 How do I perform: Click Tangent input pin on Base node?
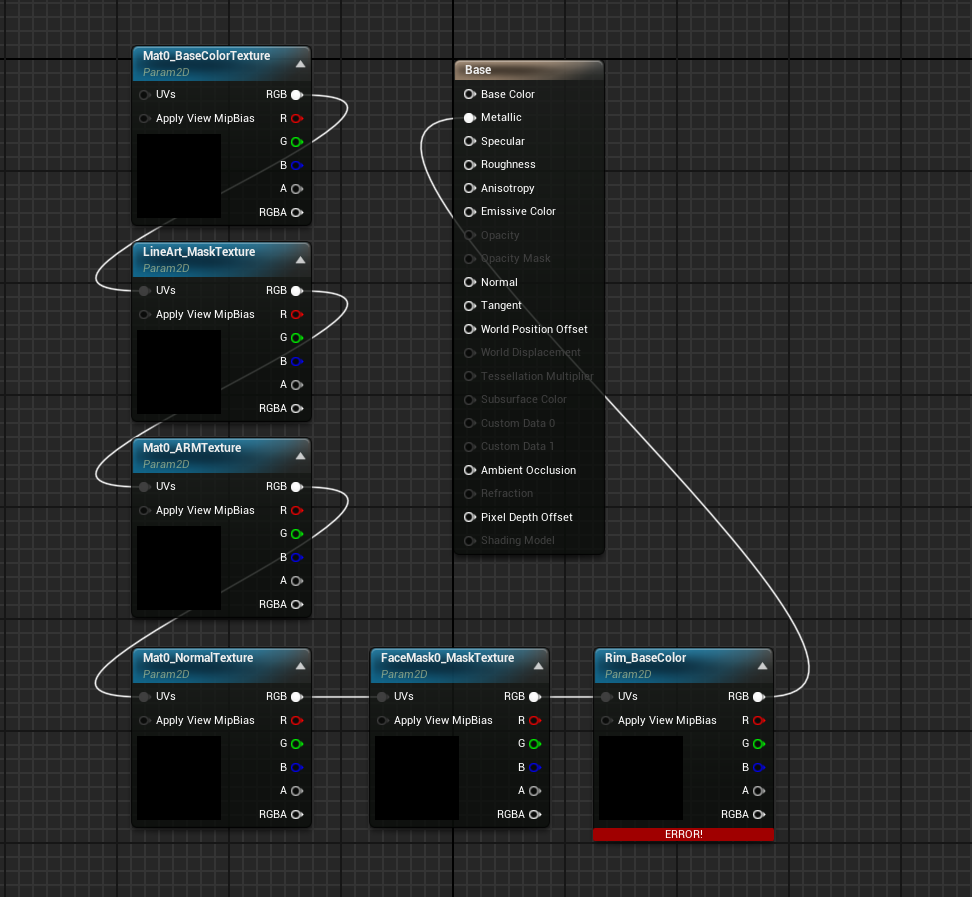[470, 306]
